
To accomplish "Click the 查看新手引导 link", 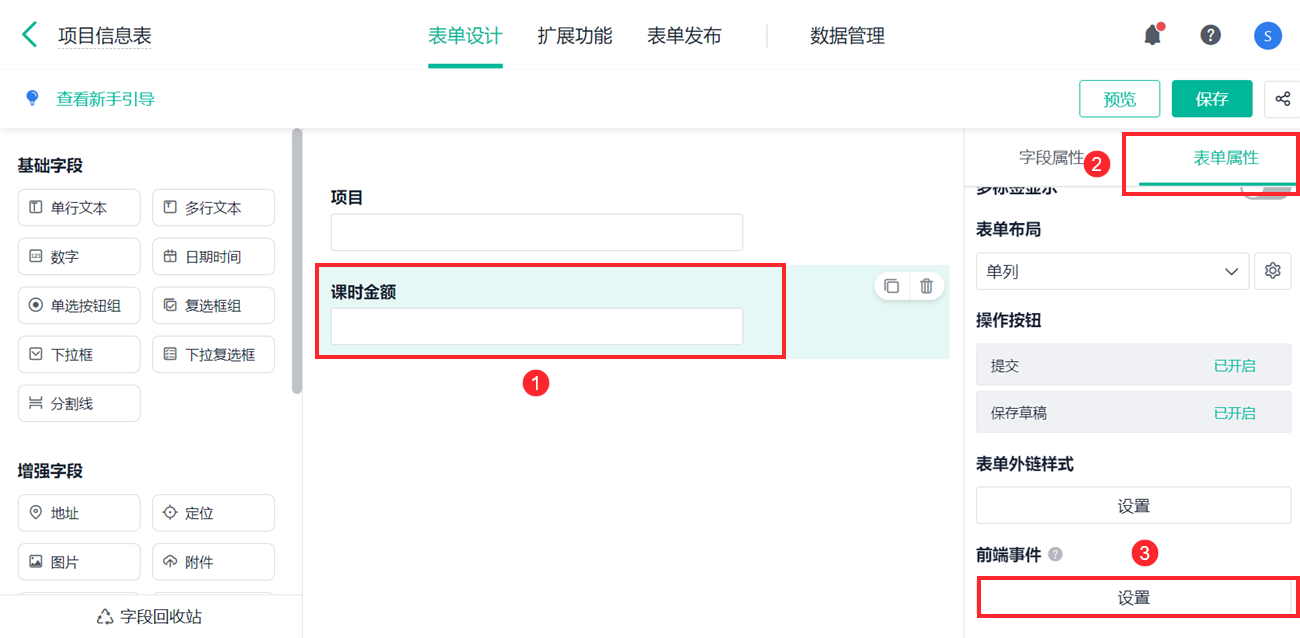I will [x=105, y=99].
